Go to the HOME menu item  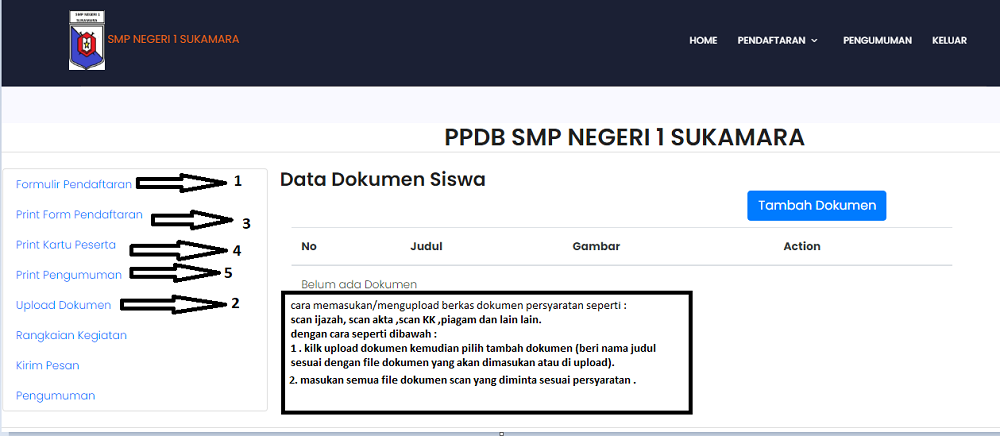tap(703, 41)
